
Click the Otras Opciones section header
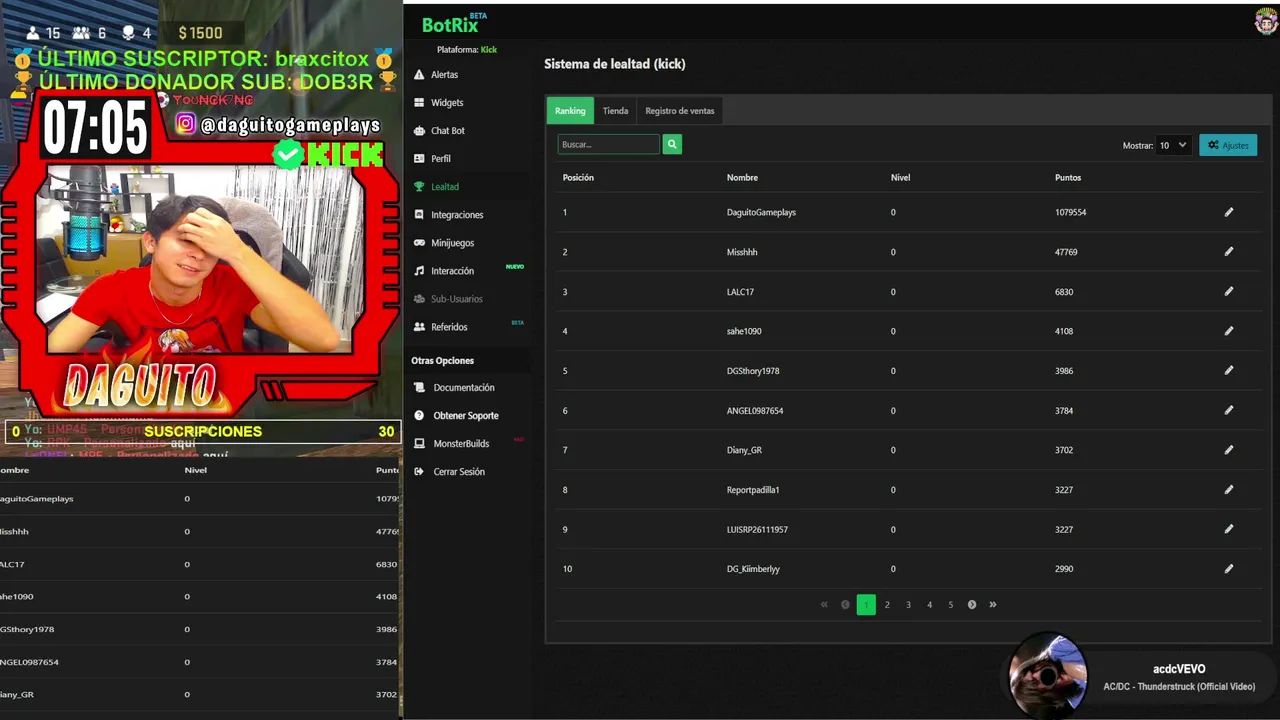pyautogui.click(x=442, y=361)
